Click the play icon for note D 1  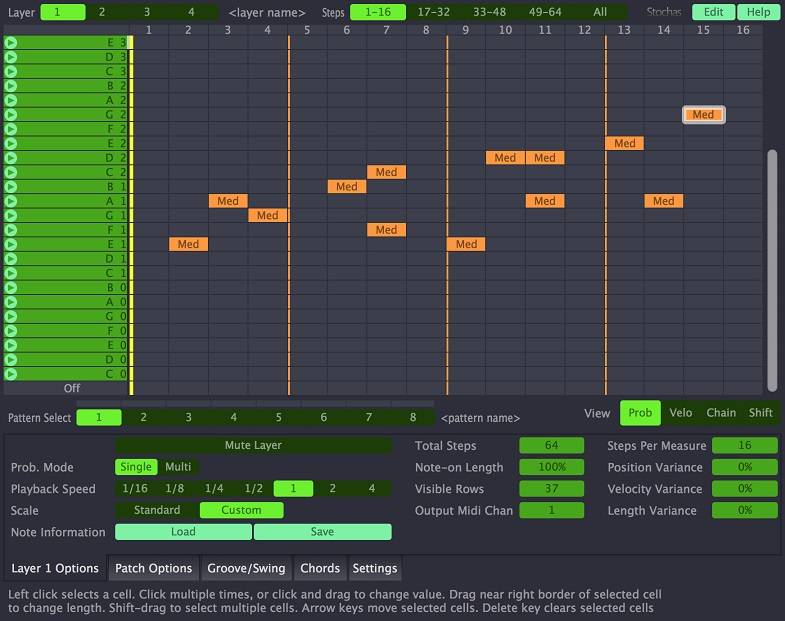(11, 258)
